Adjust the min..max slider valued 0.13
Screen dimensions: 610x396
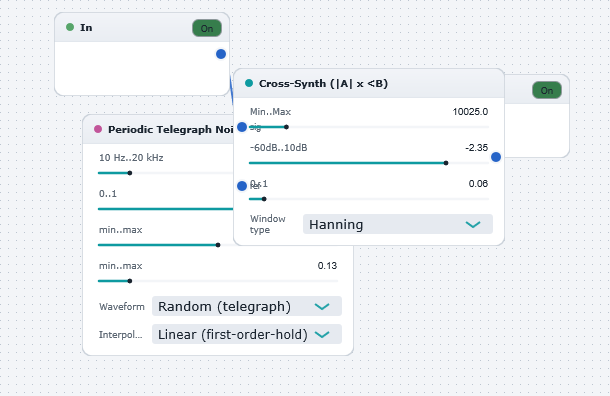click(x=218, y=281)
